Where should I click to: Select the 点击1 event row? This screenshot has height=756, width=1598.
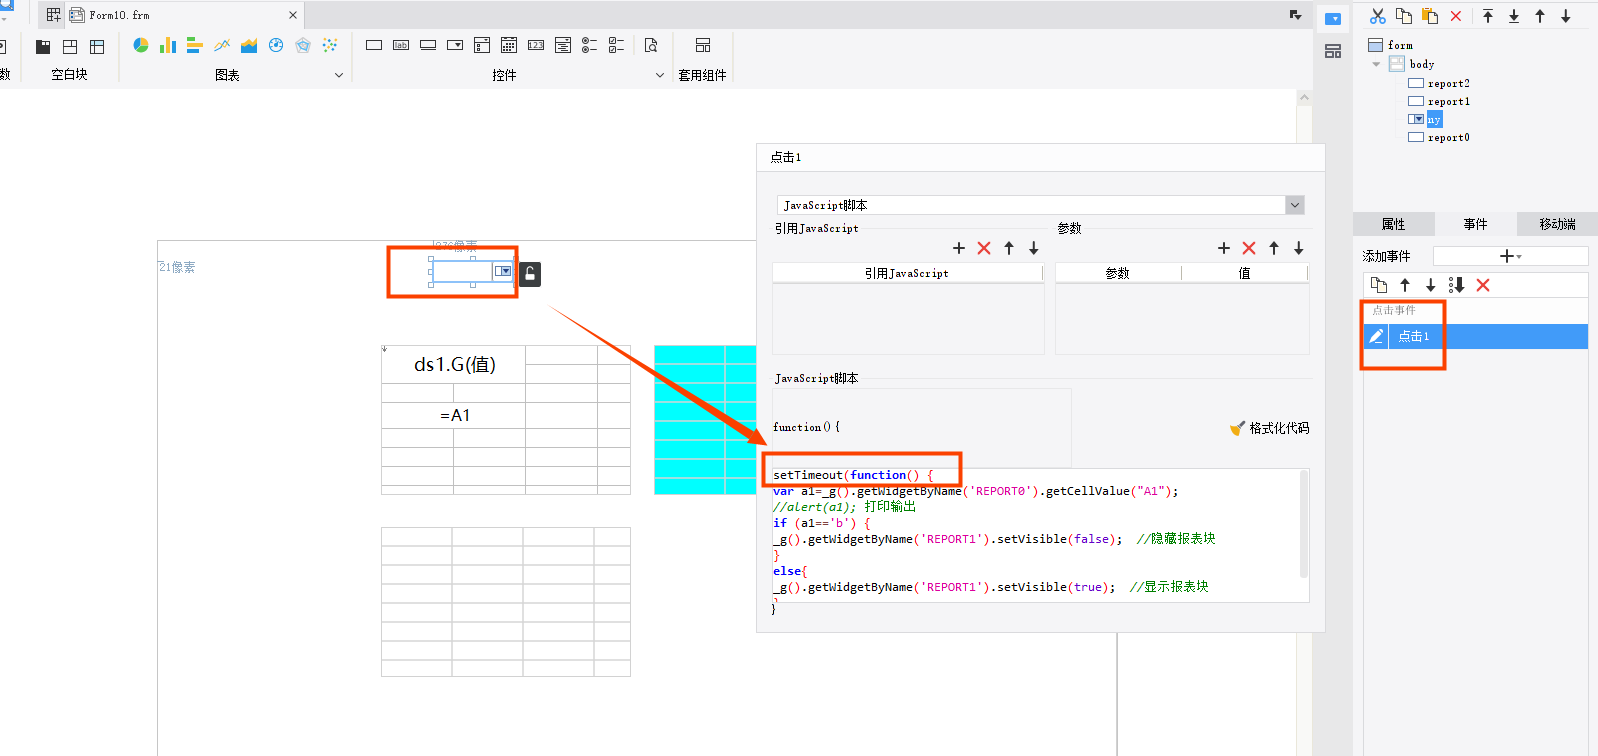[1476, 336]
